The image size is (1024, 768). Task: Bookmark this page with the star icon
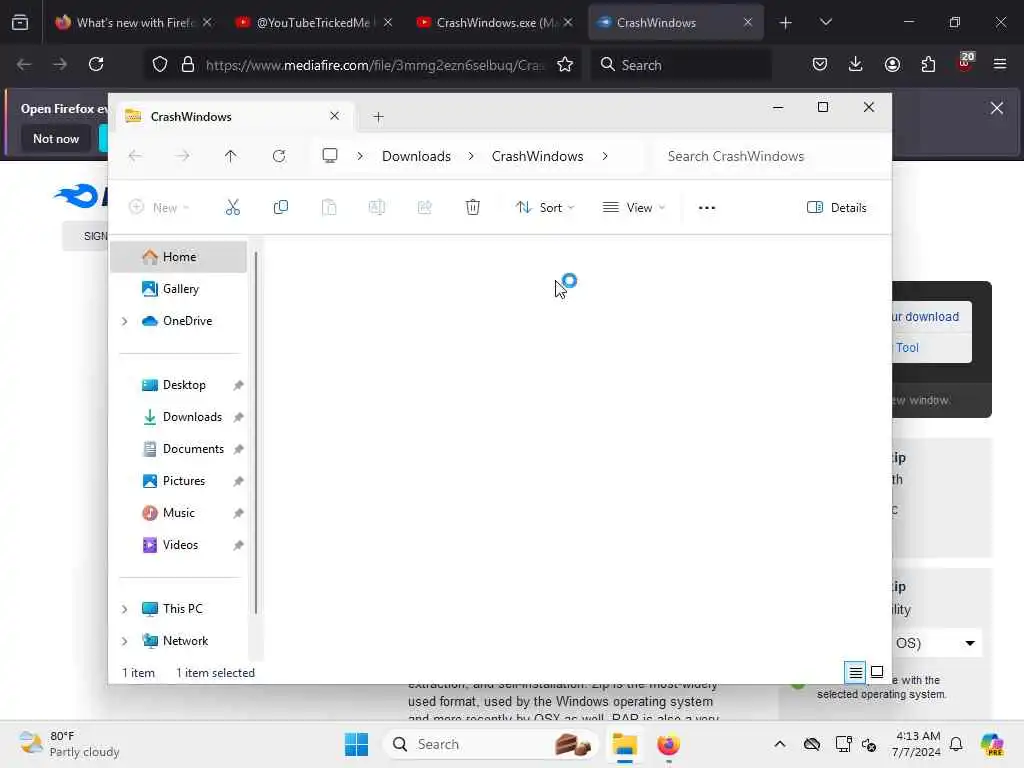click(x=565, y=64)
